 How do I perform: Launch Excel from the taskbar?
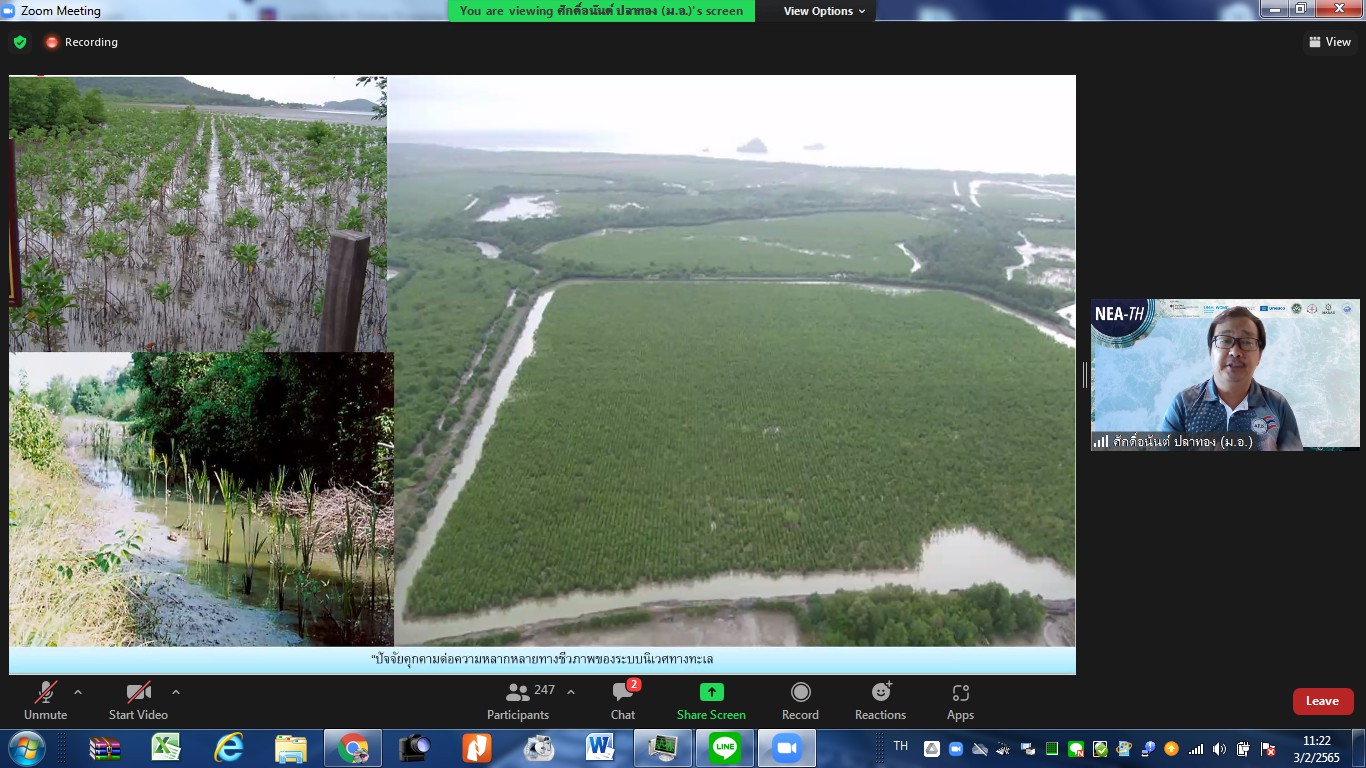(x=166, y=748)
